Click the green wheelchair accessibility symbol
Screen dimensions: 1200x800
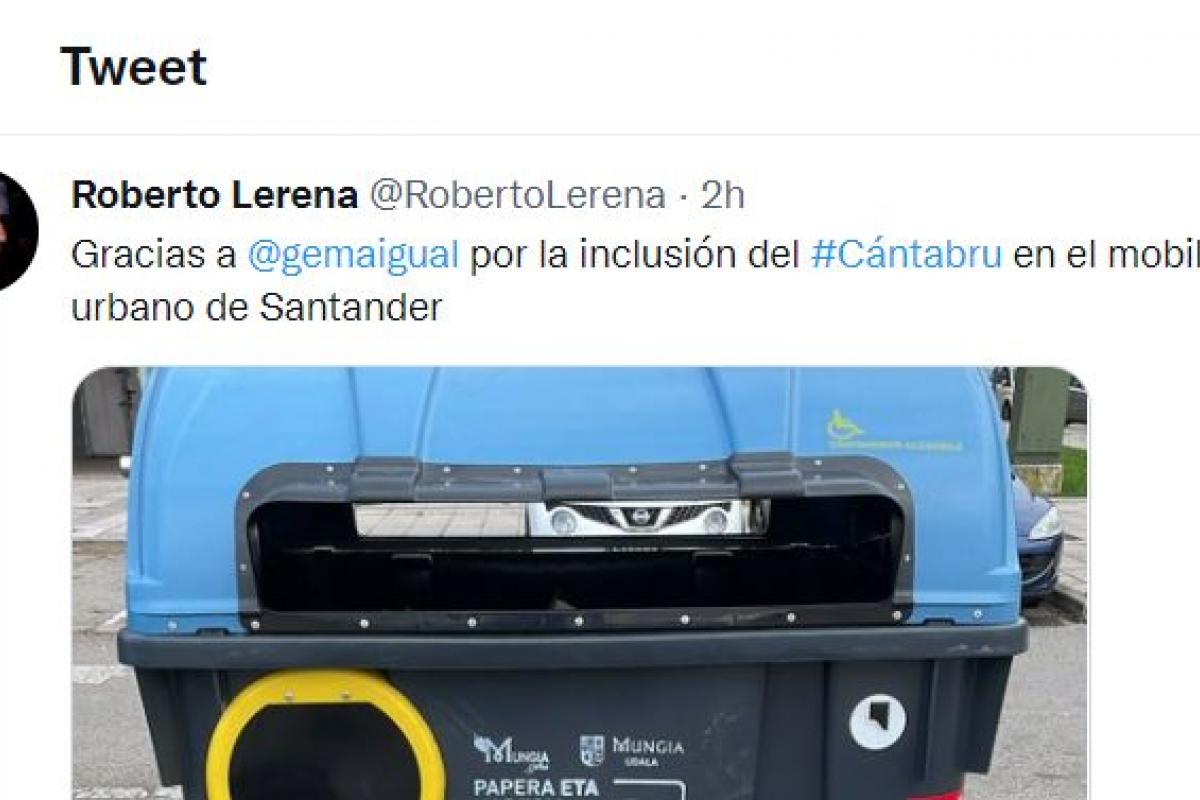click(845, 427)
